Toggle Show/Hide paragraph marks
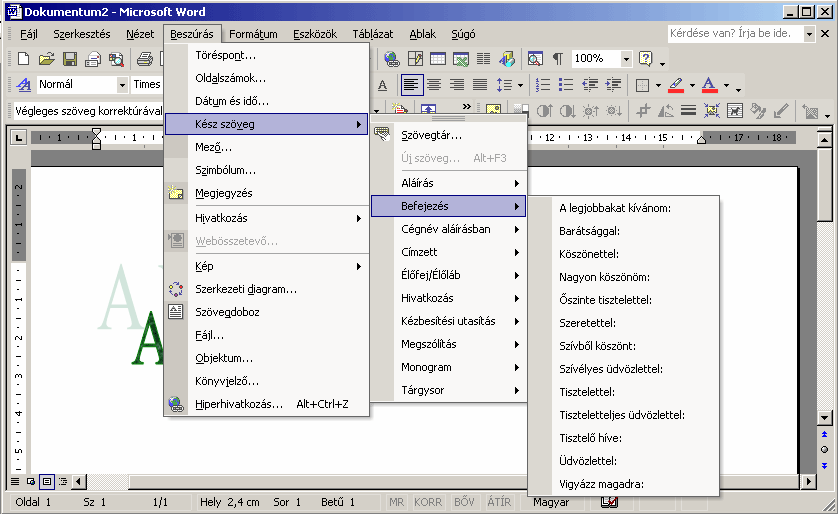 point(557,59)
